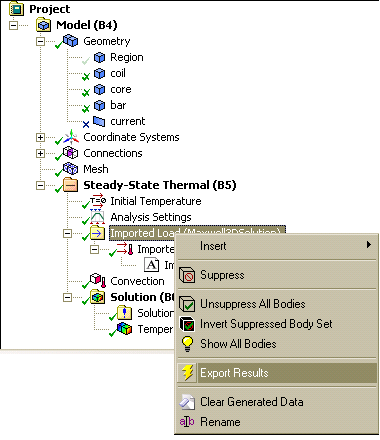Choose Unsuppress All Bodies
The width and height of the screenshot is (380, 440).
pos(276,304)
